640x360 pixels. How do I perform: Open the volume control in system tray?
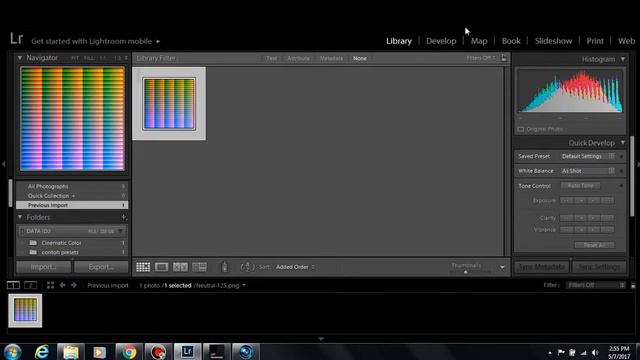595,352
